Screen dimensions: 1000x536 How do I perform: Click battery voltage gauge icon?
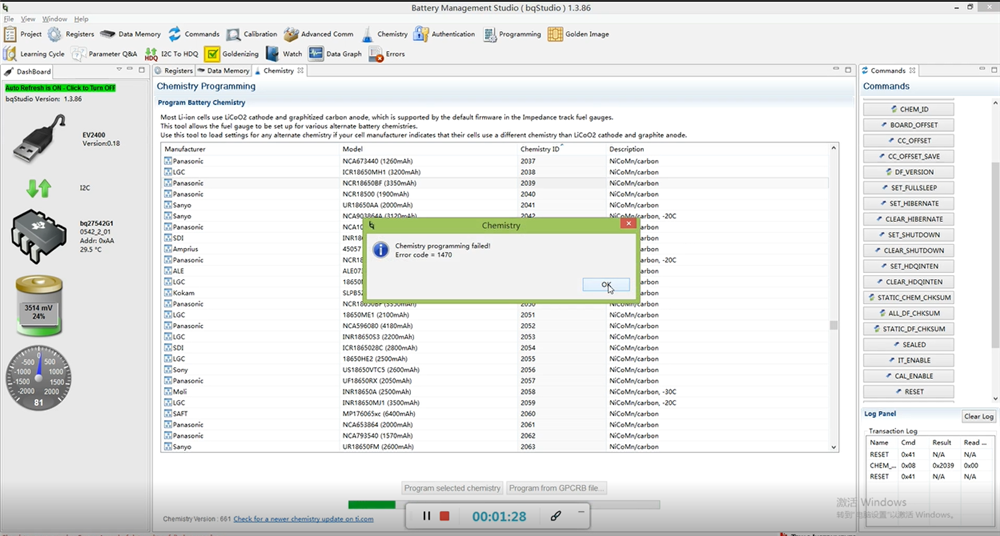coord(39,306)
